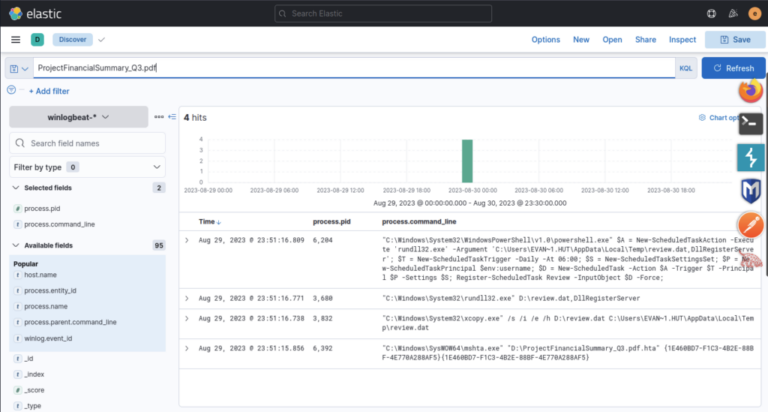Expand Filter by type dropdown
Viewport: 768px width, 412px height.
click(x=88, y=167)
